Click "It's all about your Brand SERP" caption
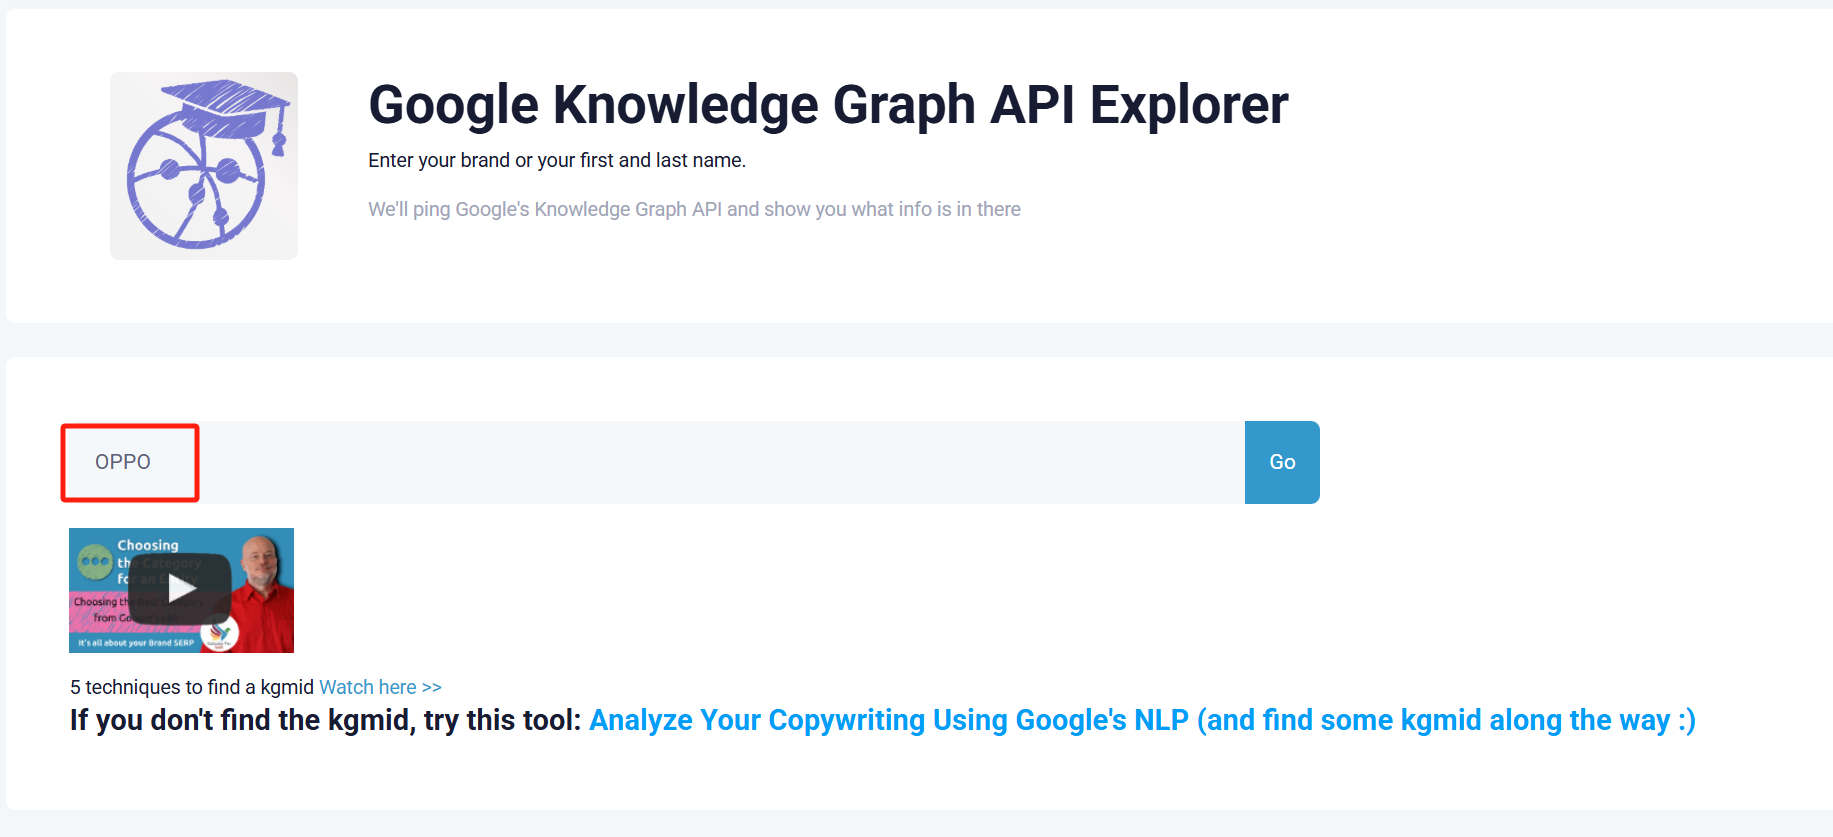1833x837 pixels. click(x=136, y=643)
